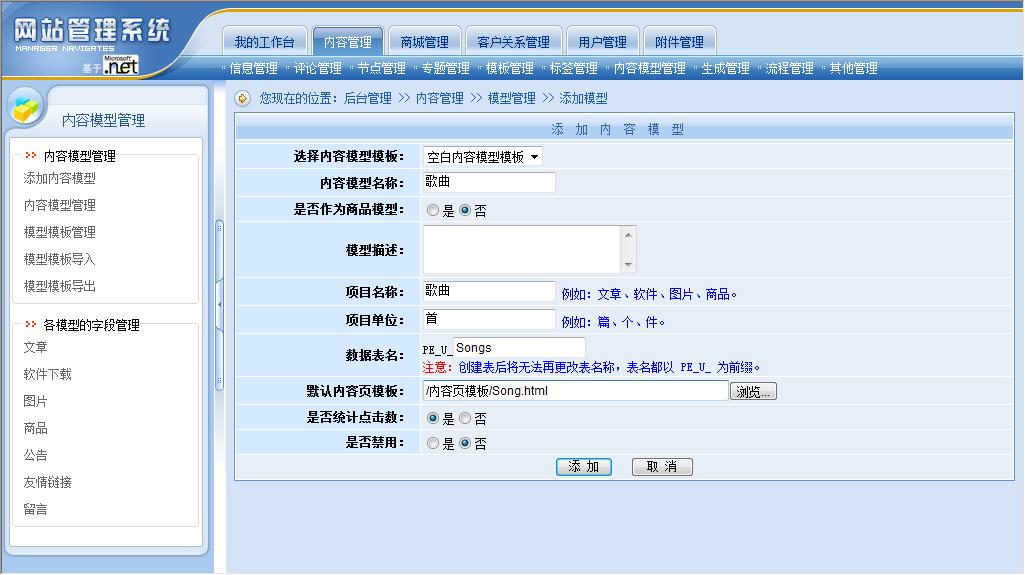Open the 用户管理 tab

tap(602, 42)
